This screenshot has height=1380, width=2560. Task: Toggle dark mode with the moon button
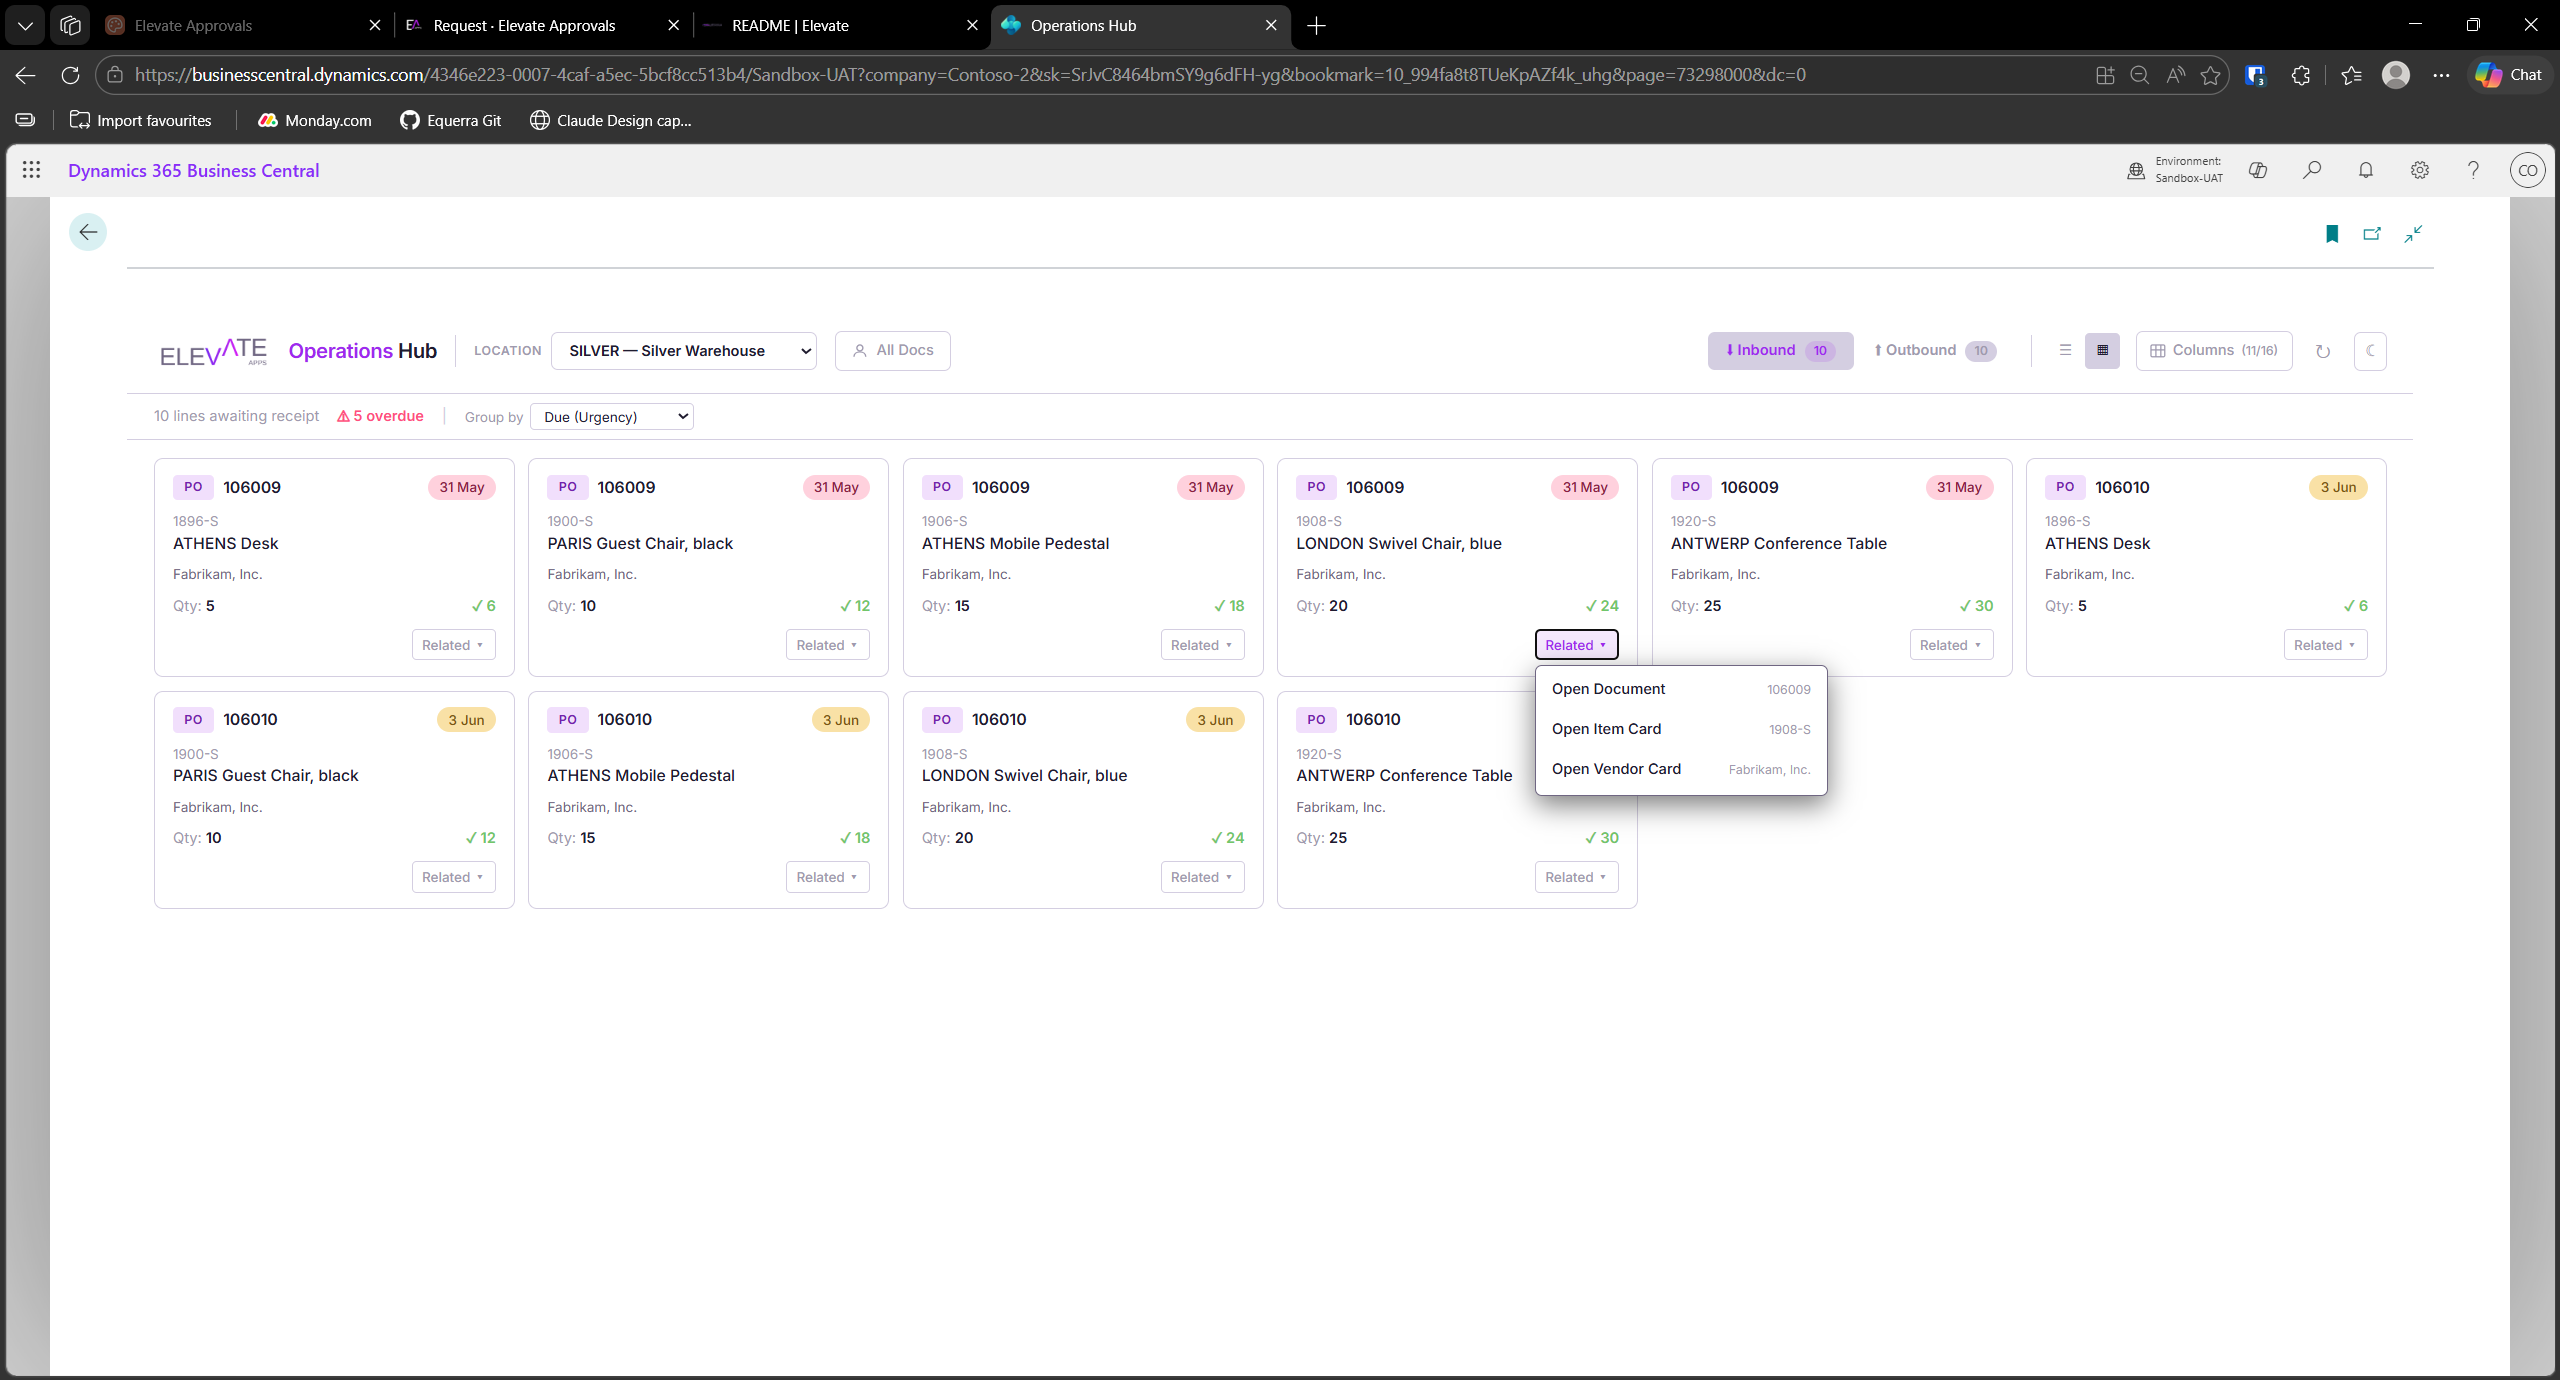point(2370,351)
